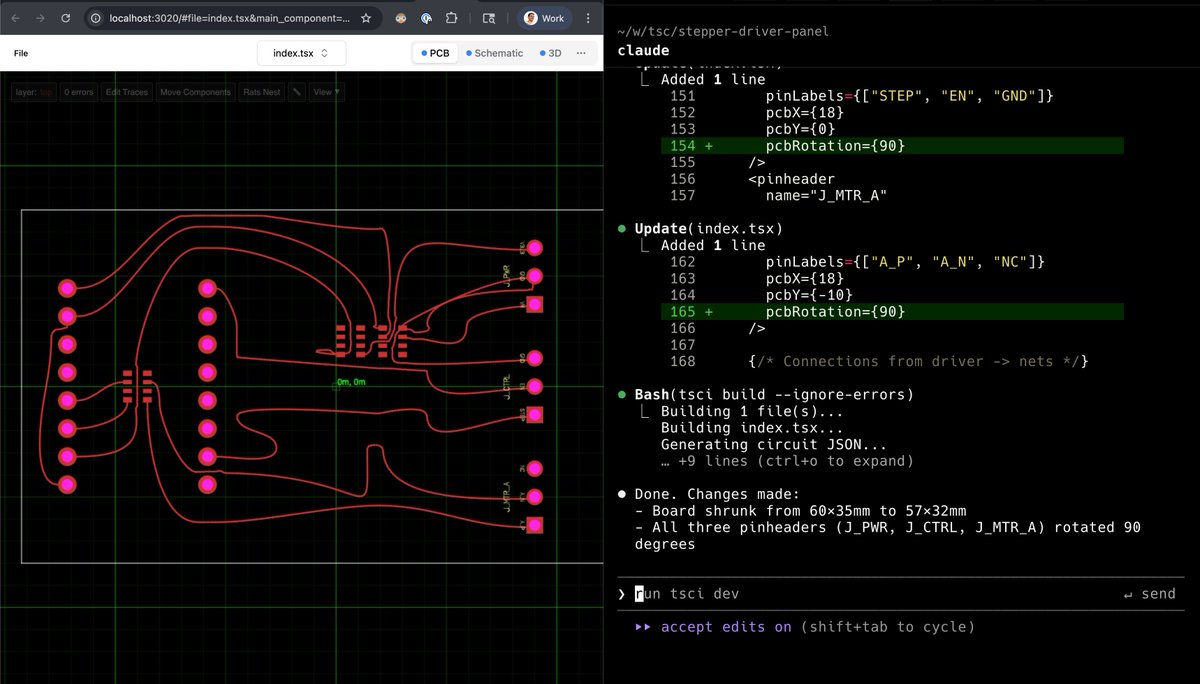Open the tab search icon in Chrome toolbar
1200x684 pixels.
488,18
